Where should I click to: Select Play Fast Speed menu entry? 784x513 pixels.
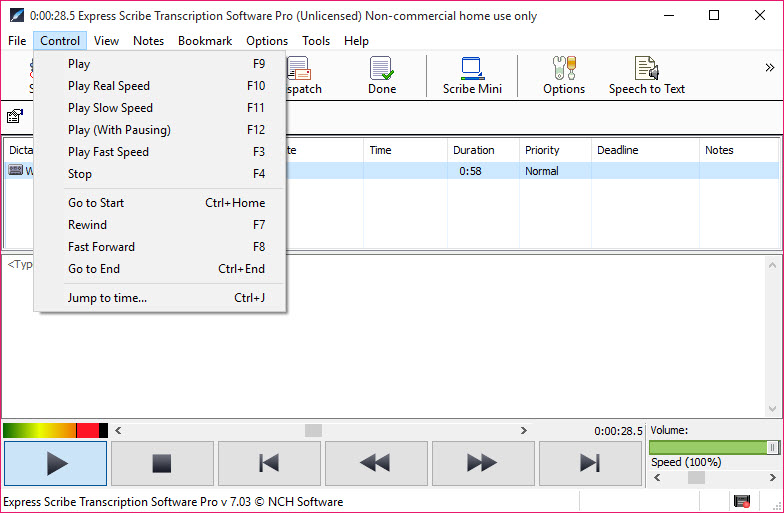(x=160, y=152)
